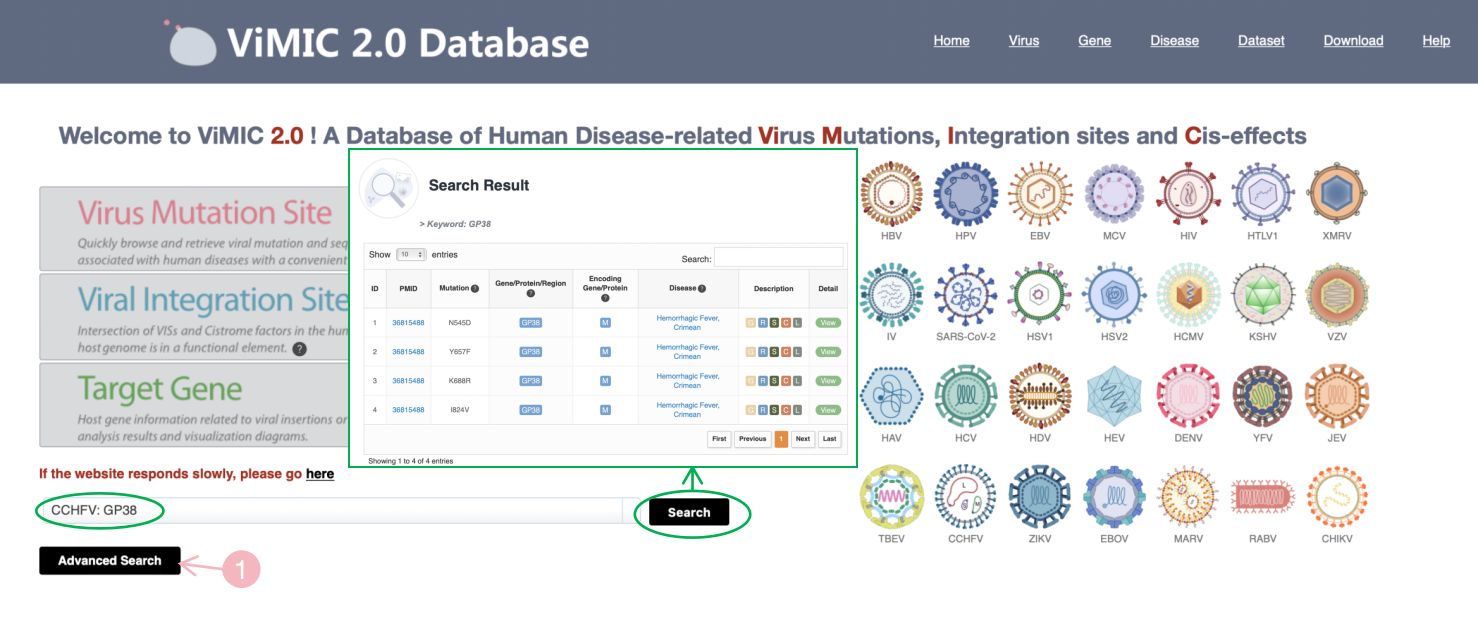1478x618 pixels.
Task: Open the RABV virus icon
Action: pyautogui.click(x=1262, y=497)
